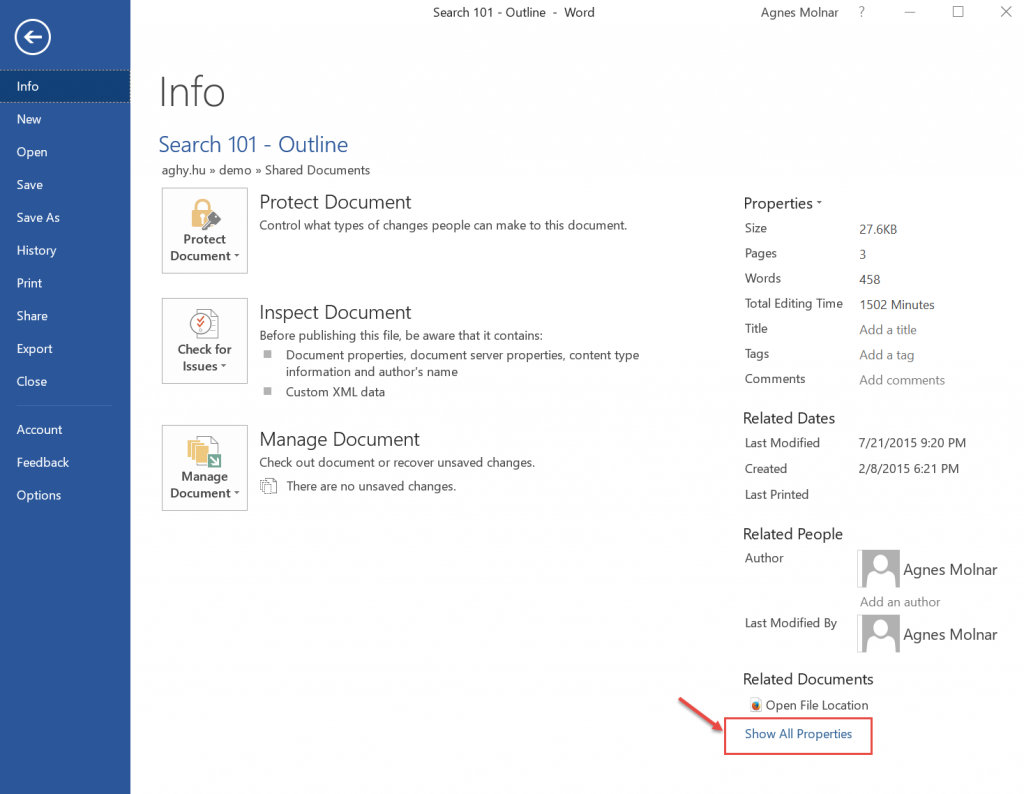Viewport: 1024px width, 794px height.
Task: Click the 'Add a tag' field
Action: pos(886,355)
